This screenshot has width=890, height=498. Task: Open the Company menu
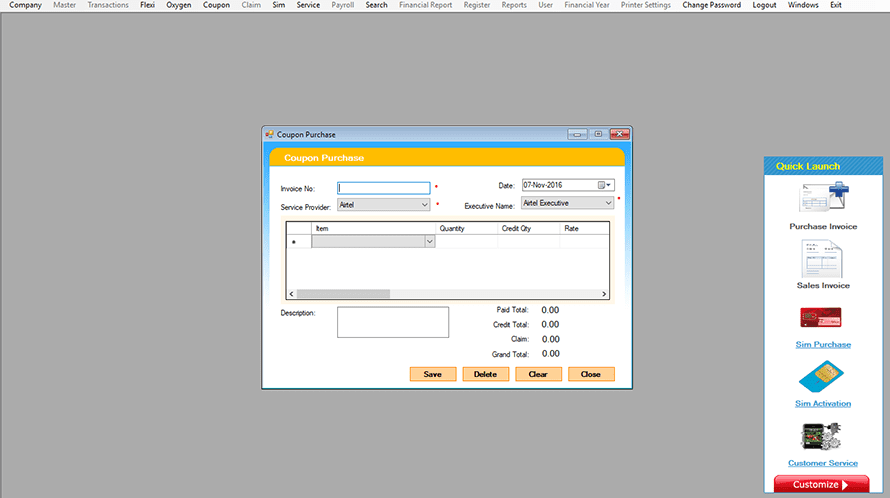point(26,5)
